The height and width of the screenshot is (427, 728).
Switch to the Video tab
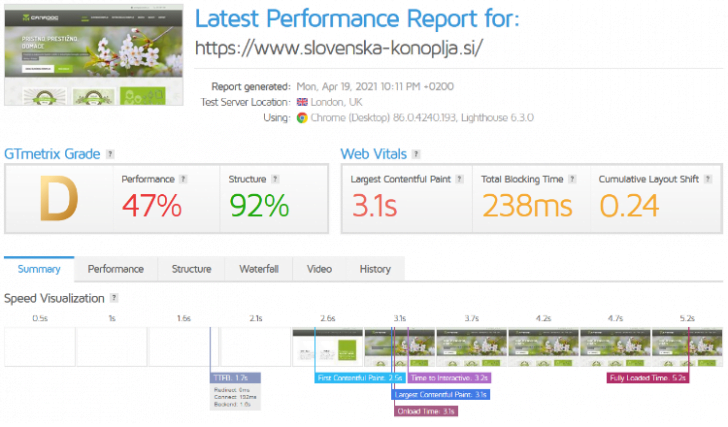coord(319,269)
